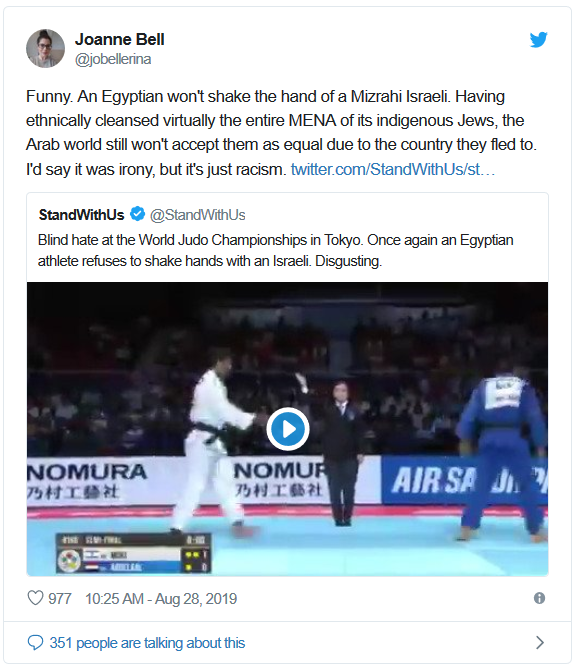Screen dimensions: 577x672
Task: Click the video scoreboard overlay
Action: [133, 553]
